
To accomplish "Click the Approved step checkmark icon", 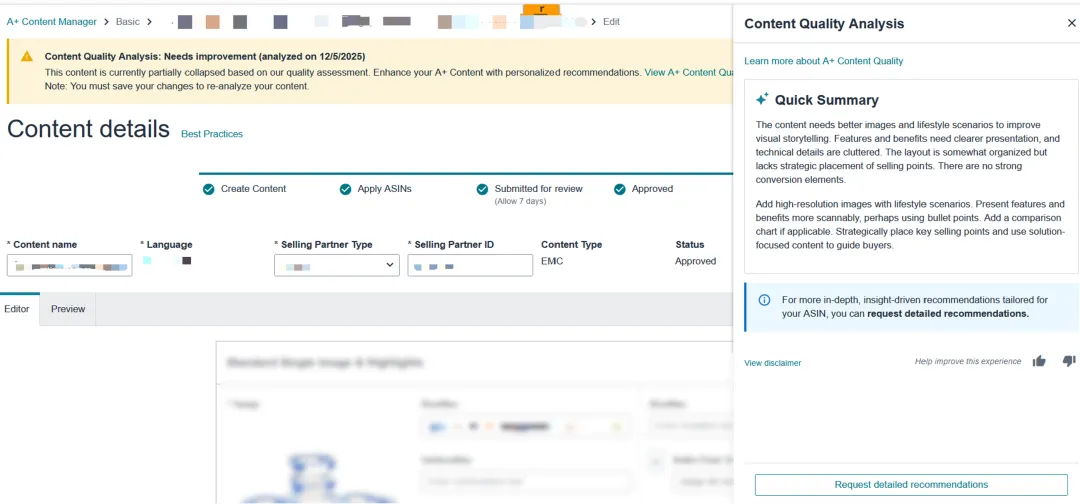I will (619, 189).
